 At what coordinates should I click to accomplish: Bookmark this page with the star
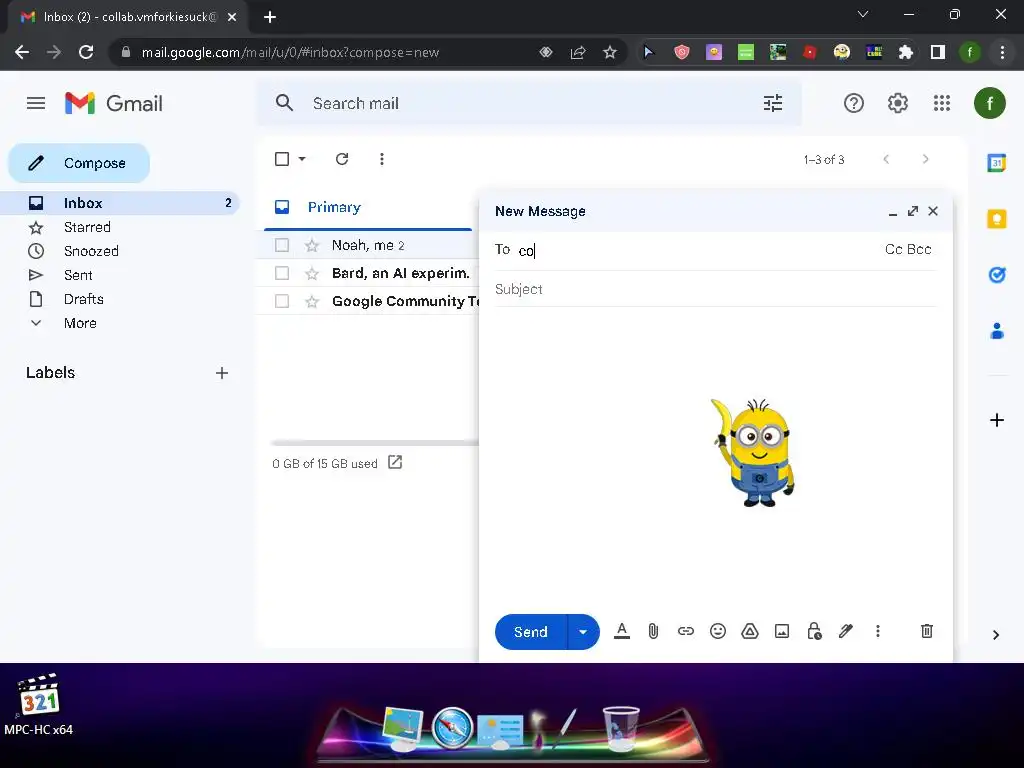point(609,52)
